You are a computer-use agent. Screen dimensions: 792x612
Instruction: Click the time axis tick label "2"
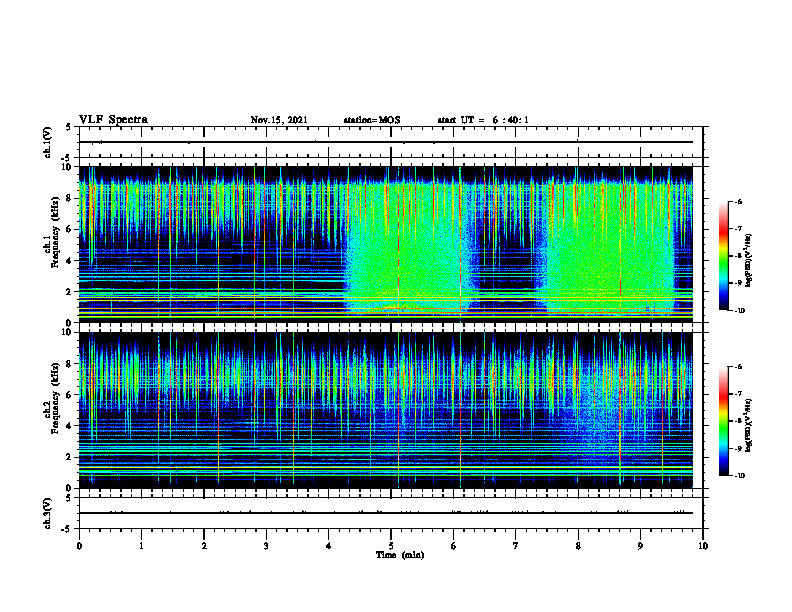click(204, 546)
